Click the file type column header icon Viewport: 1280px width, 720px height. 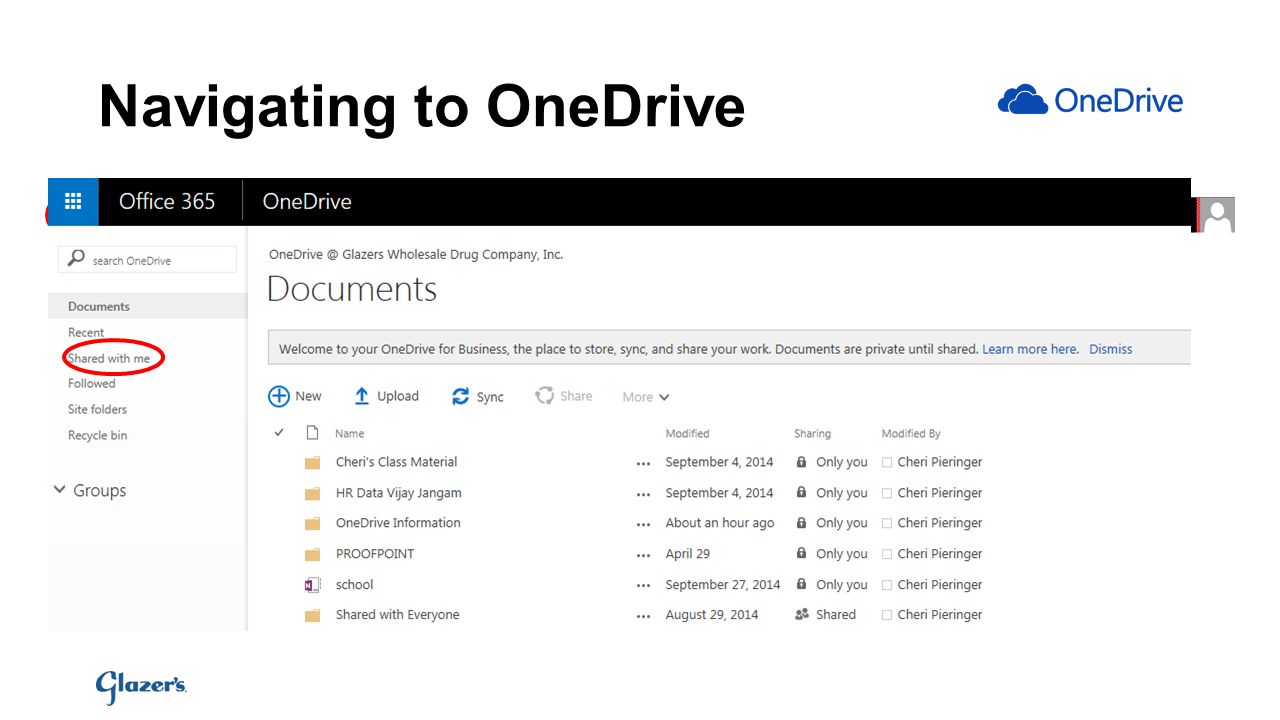[312, 433]
